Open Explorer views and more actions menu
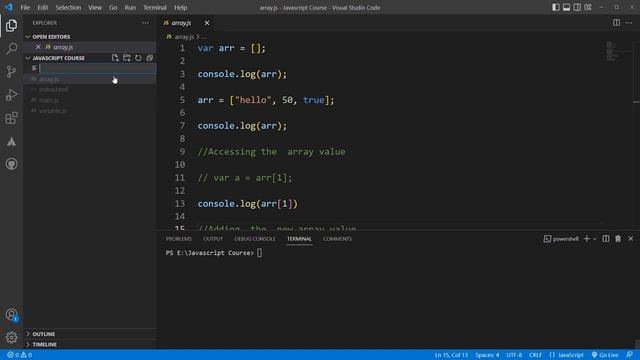Image resolution: width=640 pixels, height=360 pixels. pyautogui.click(x=145, y=23)
